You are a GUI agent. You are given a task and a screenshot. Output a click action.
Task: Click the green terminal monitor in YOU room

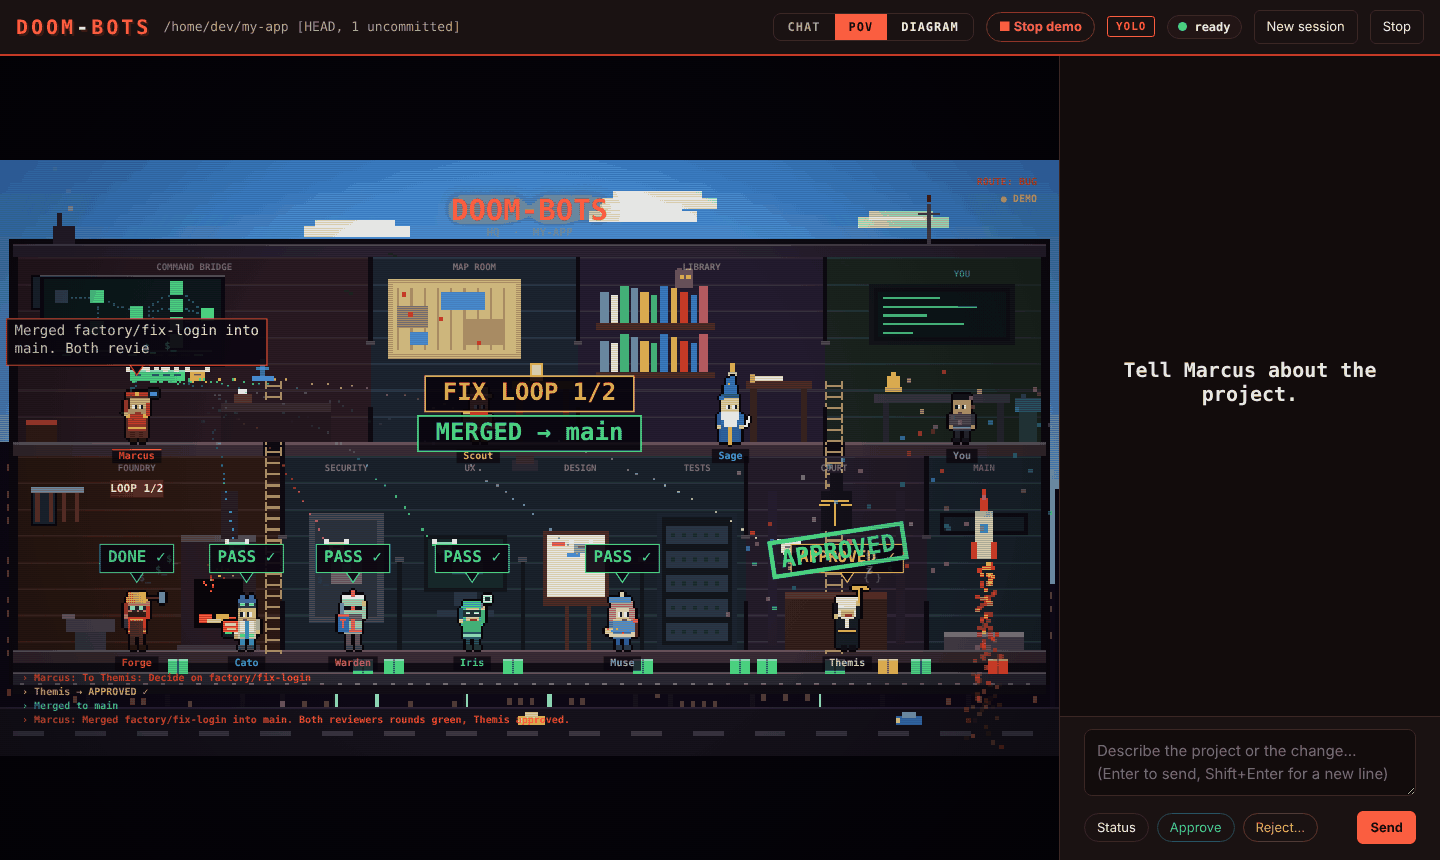pos(942,314)
